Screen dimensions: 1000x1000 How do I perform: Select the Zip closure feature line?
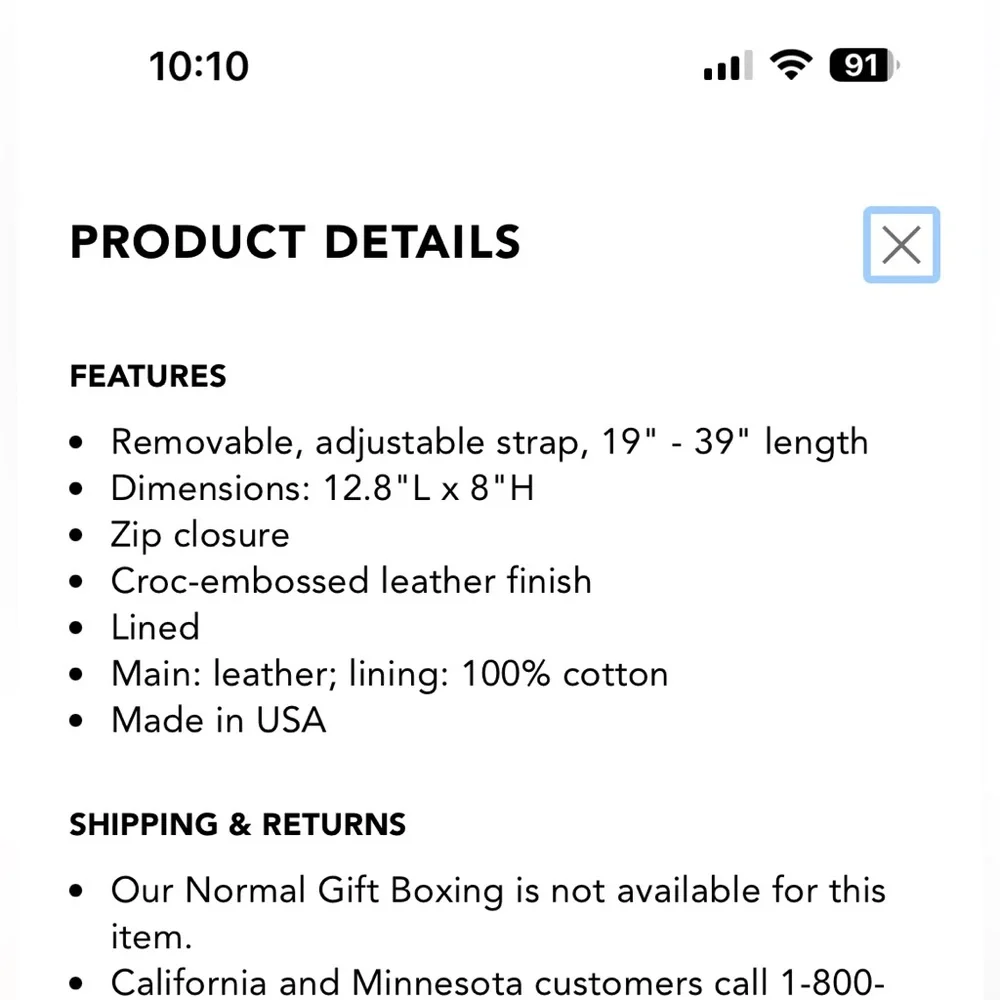coord(200,535)
